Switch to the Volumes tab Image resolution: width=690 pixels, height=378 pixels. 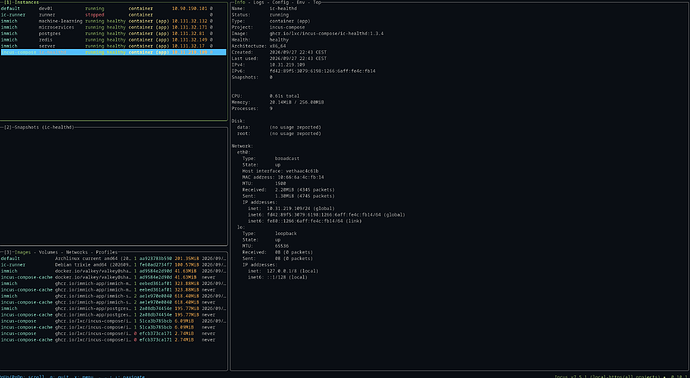[48, 252]
